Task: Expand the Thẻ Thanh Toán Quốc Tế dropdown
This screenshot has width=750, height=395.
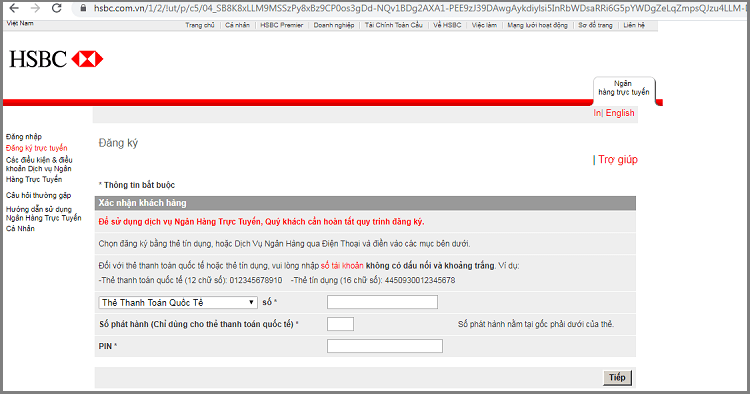Action: tap(178, 302)
